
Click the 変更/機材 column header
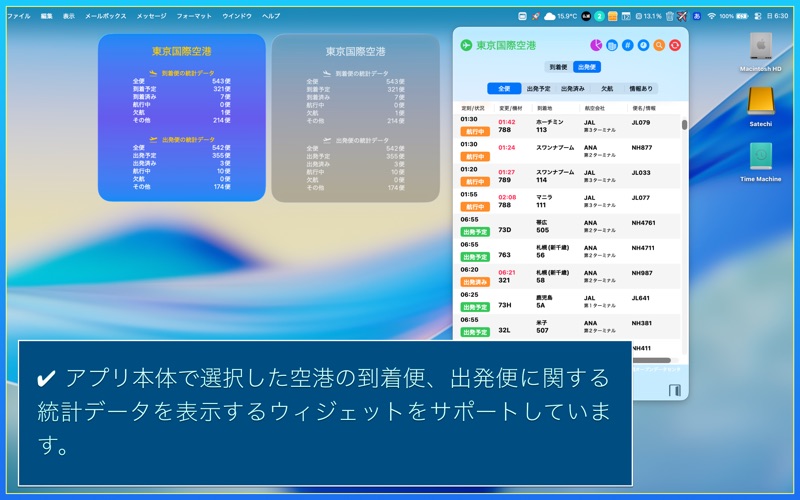[511, 108]
